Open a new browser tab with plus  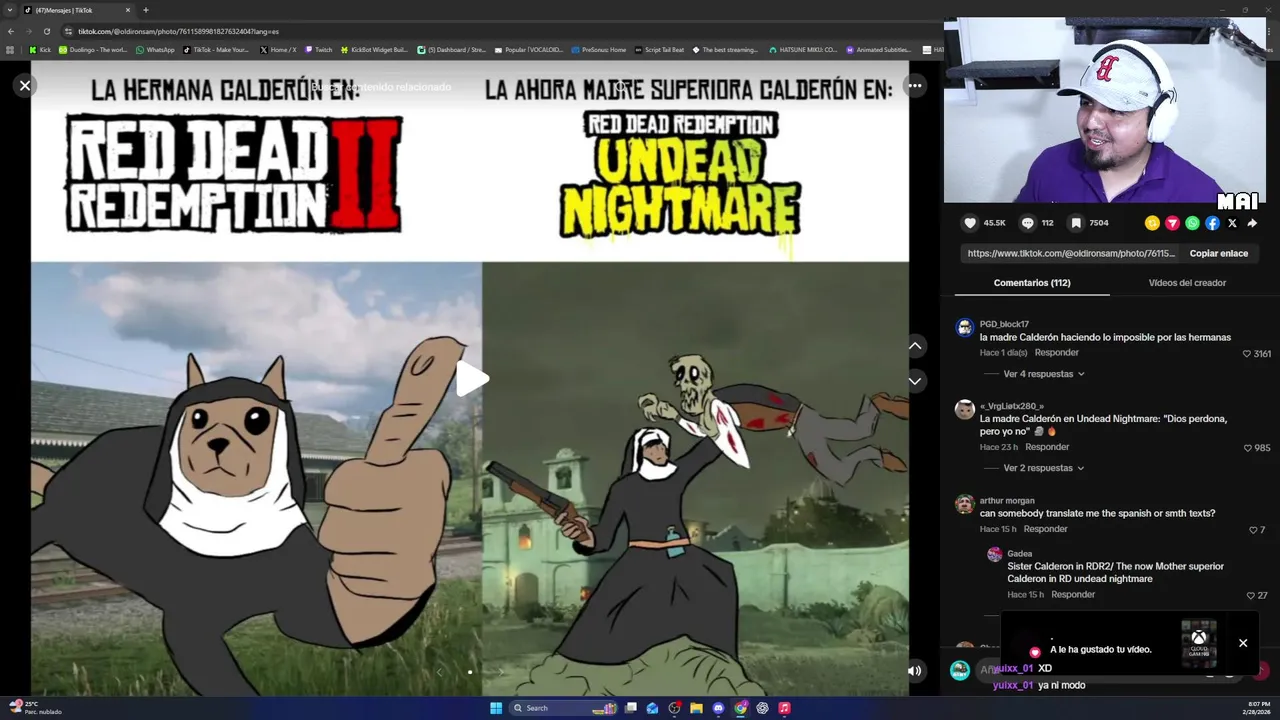(146, 10)
